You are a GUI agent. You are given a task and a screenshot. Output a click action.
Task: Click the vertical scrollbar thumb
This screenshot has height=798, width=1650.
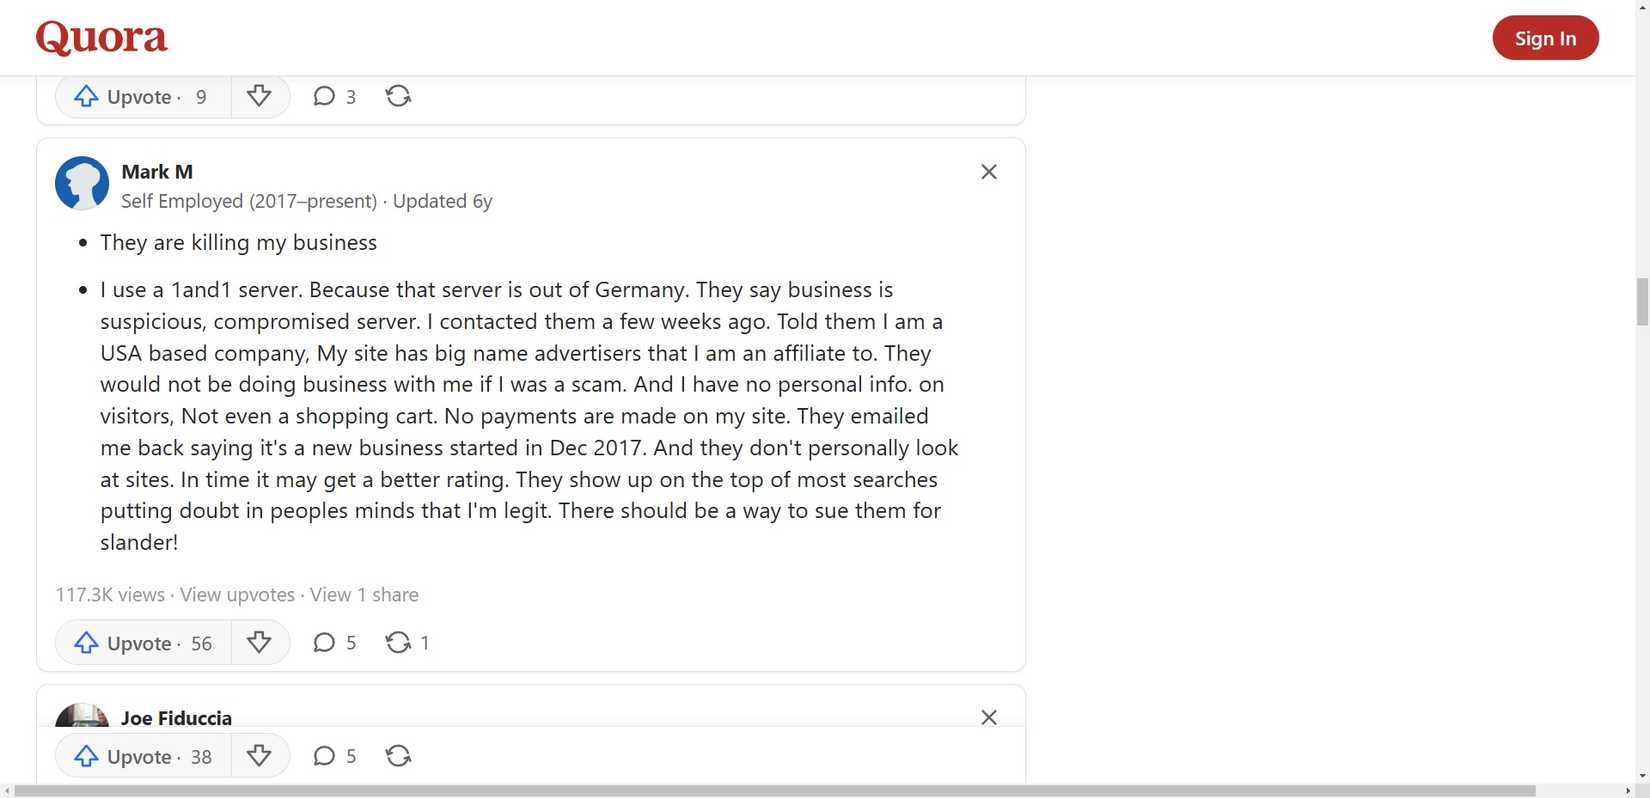tap(1642, 302)
